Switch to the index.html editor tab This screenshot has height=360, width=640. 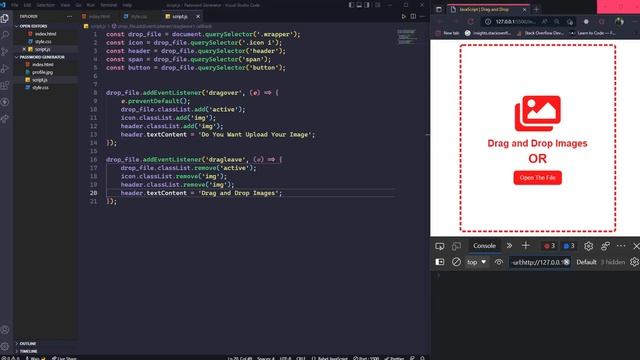pos(99,16)
